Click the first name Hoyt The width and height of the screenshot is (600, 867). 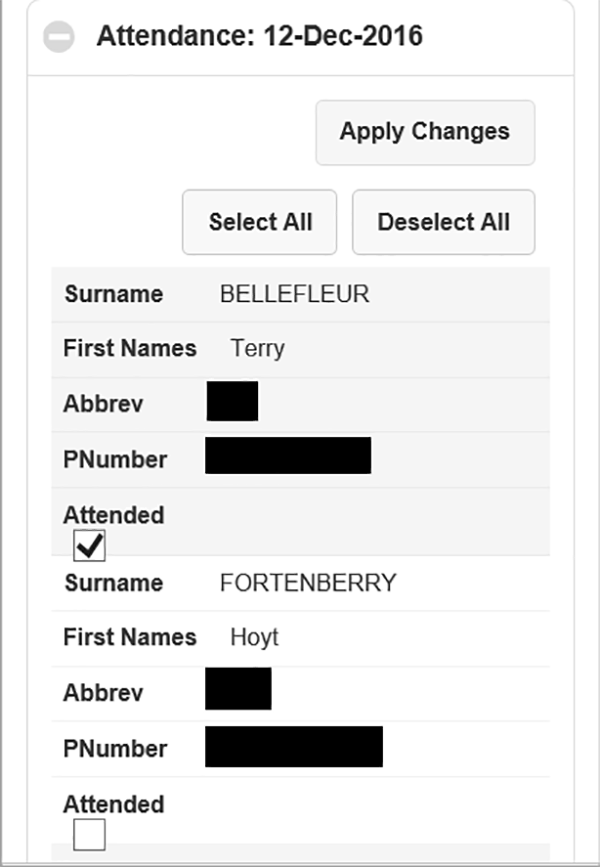point(254,638)
